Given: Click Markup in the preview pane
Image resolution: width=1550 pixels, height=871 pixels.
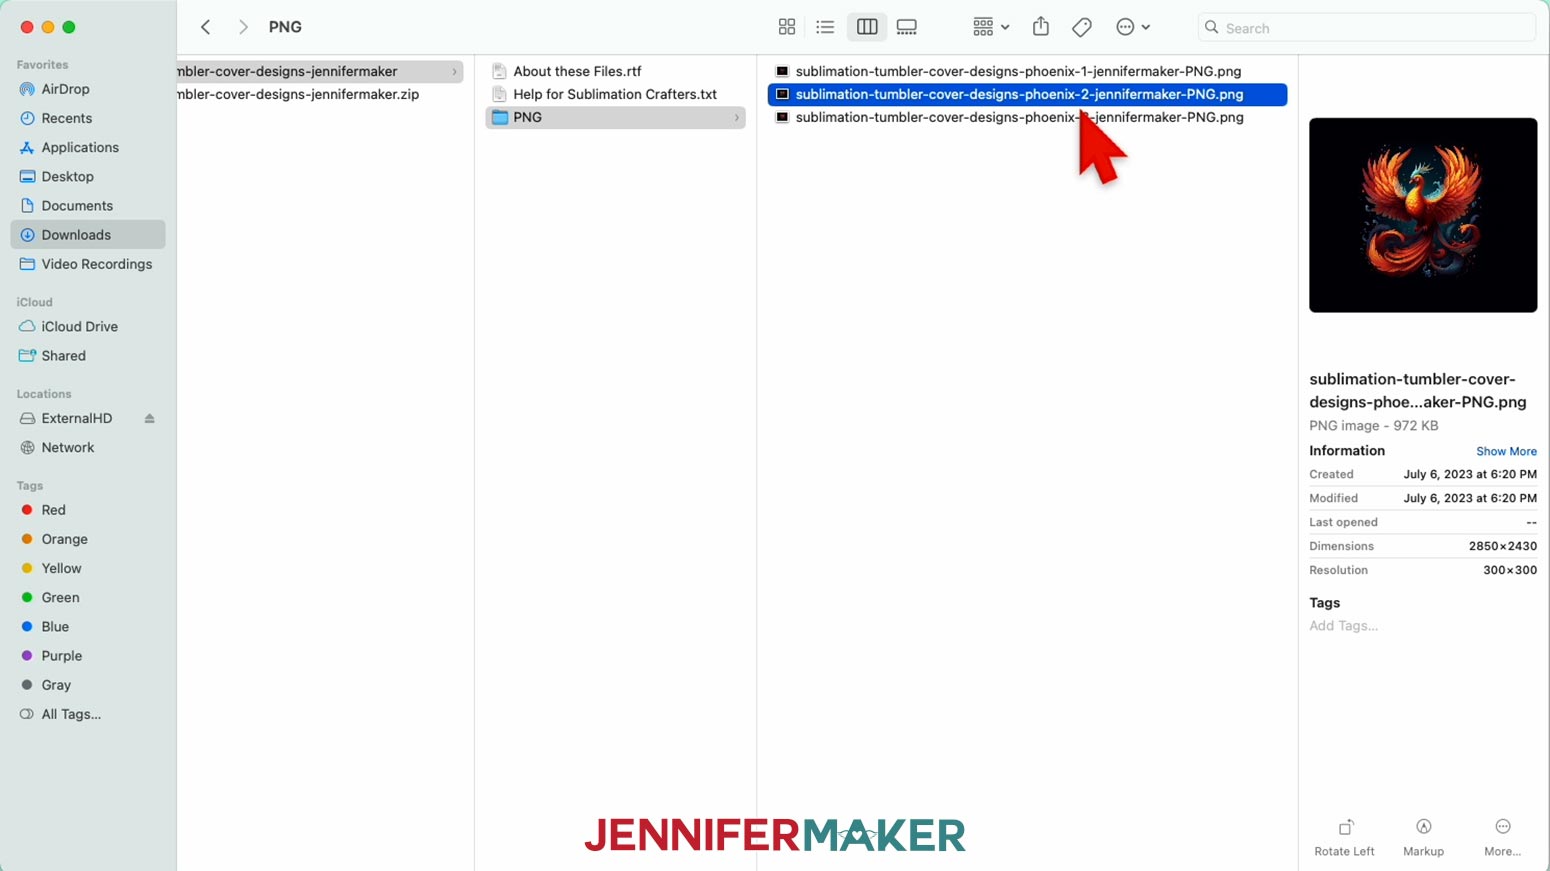Looking at the screenshot, I should pyautogui.click(x=1423, y=838).
